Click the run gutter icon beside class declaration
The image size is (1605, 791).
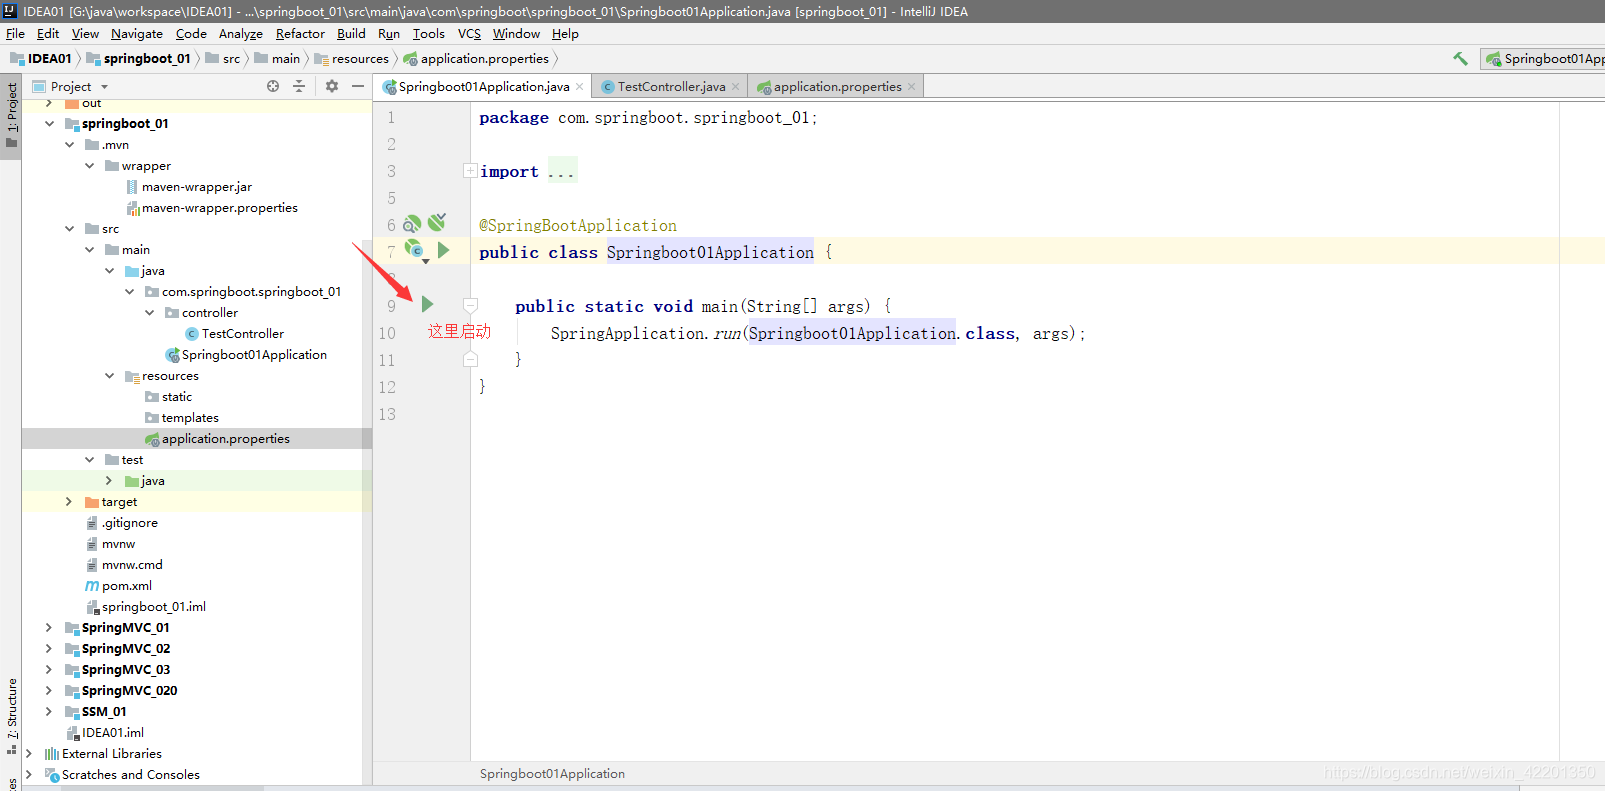click(x=443, y=250)
